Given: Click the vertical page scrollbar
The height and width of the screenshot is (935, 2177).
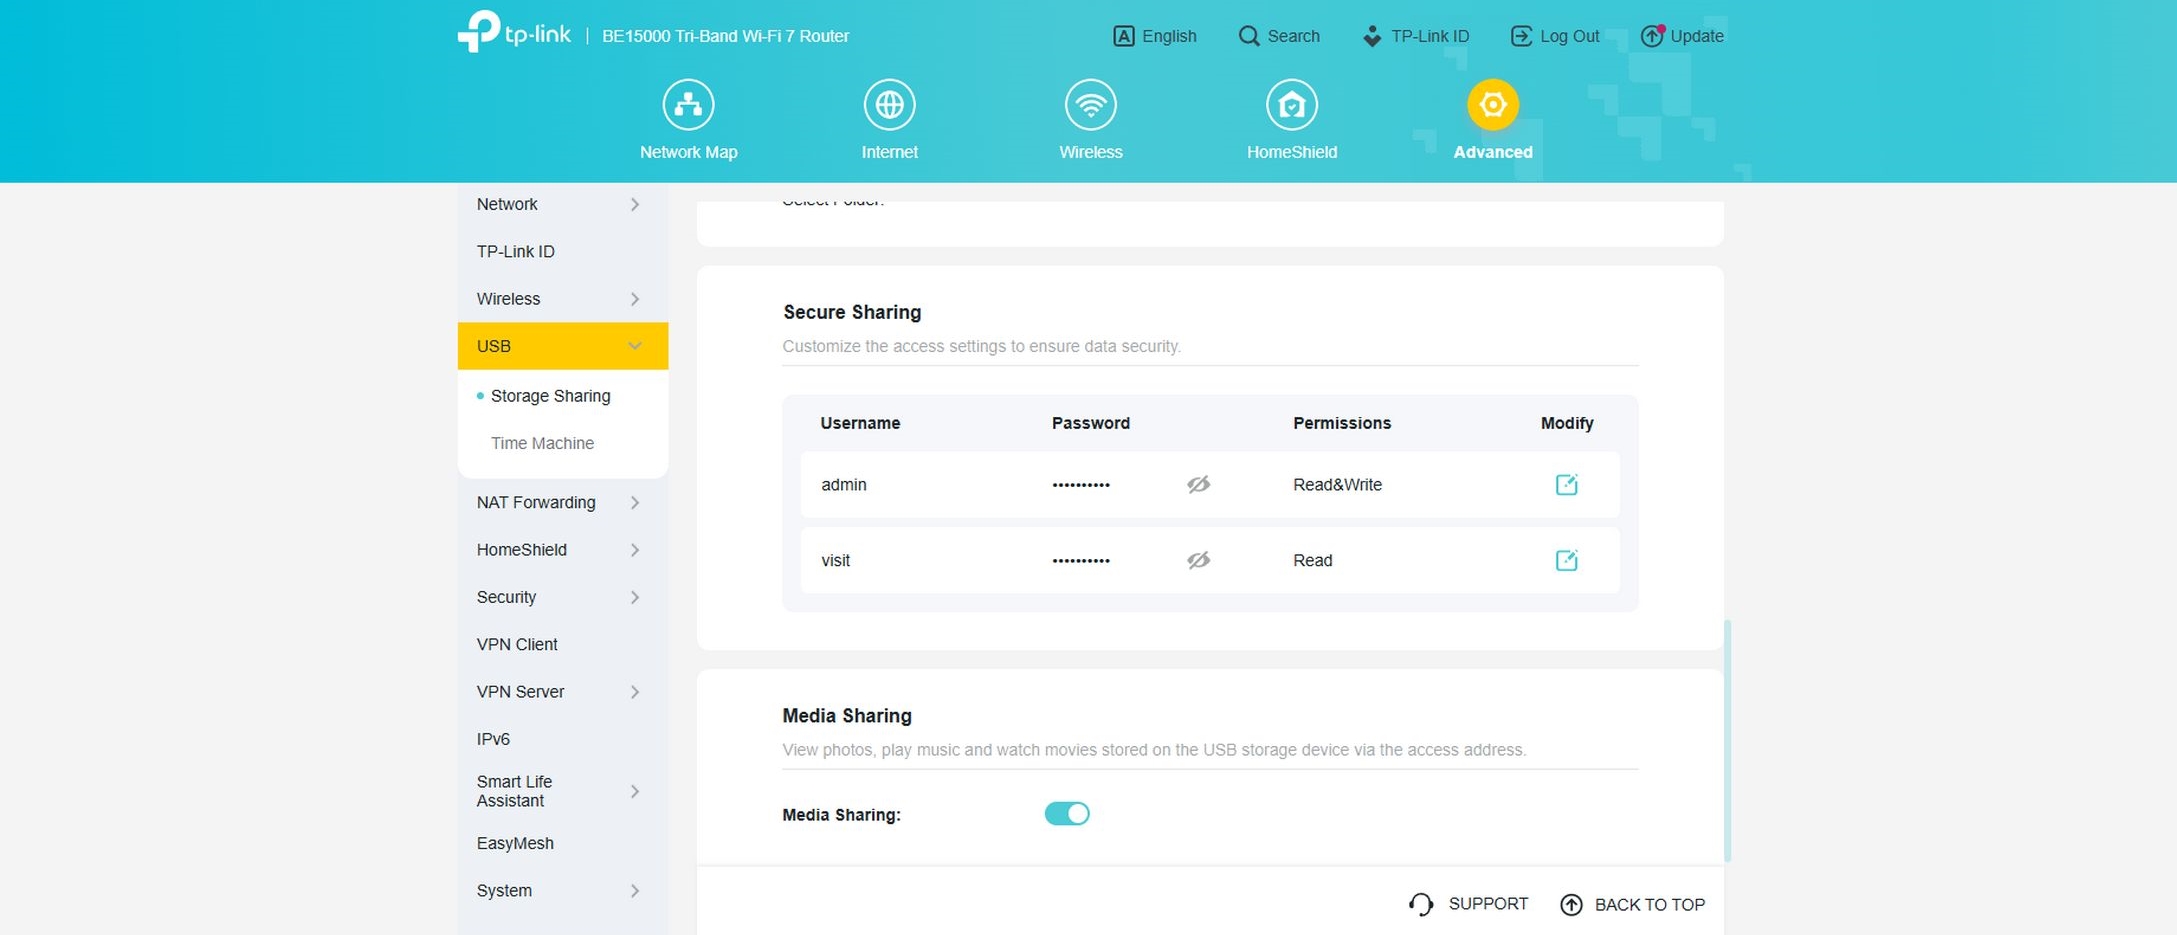Looking at the screenshot, I should point(1727,740).
